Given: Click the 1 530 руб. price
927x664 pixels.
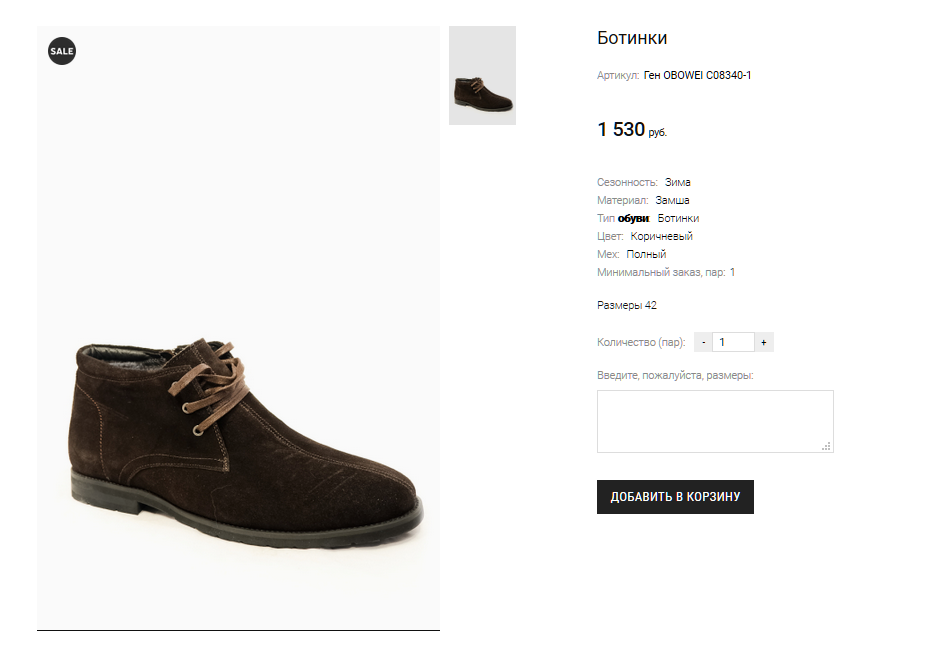Looking at the screenshot, I should click(631, 130).
